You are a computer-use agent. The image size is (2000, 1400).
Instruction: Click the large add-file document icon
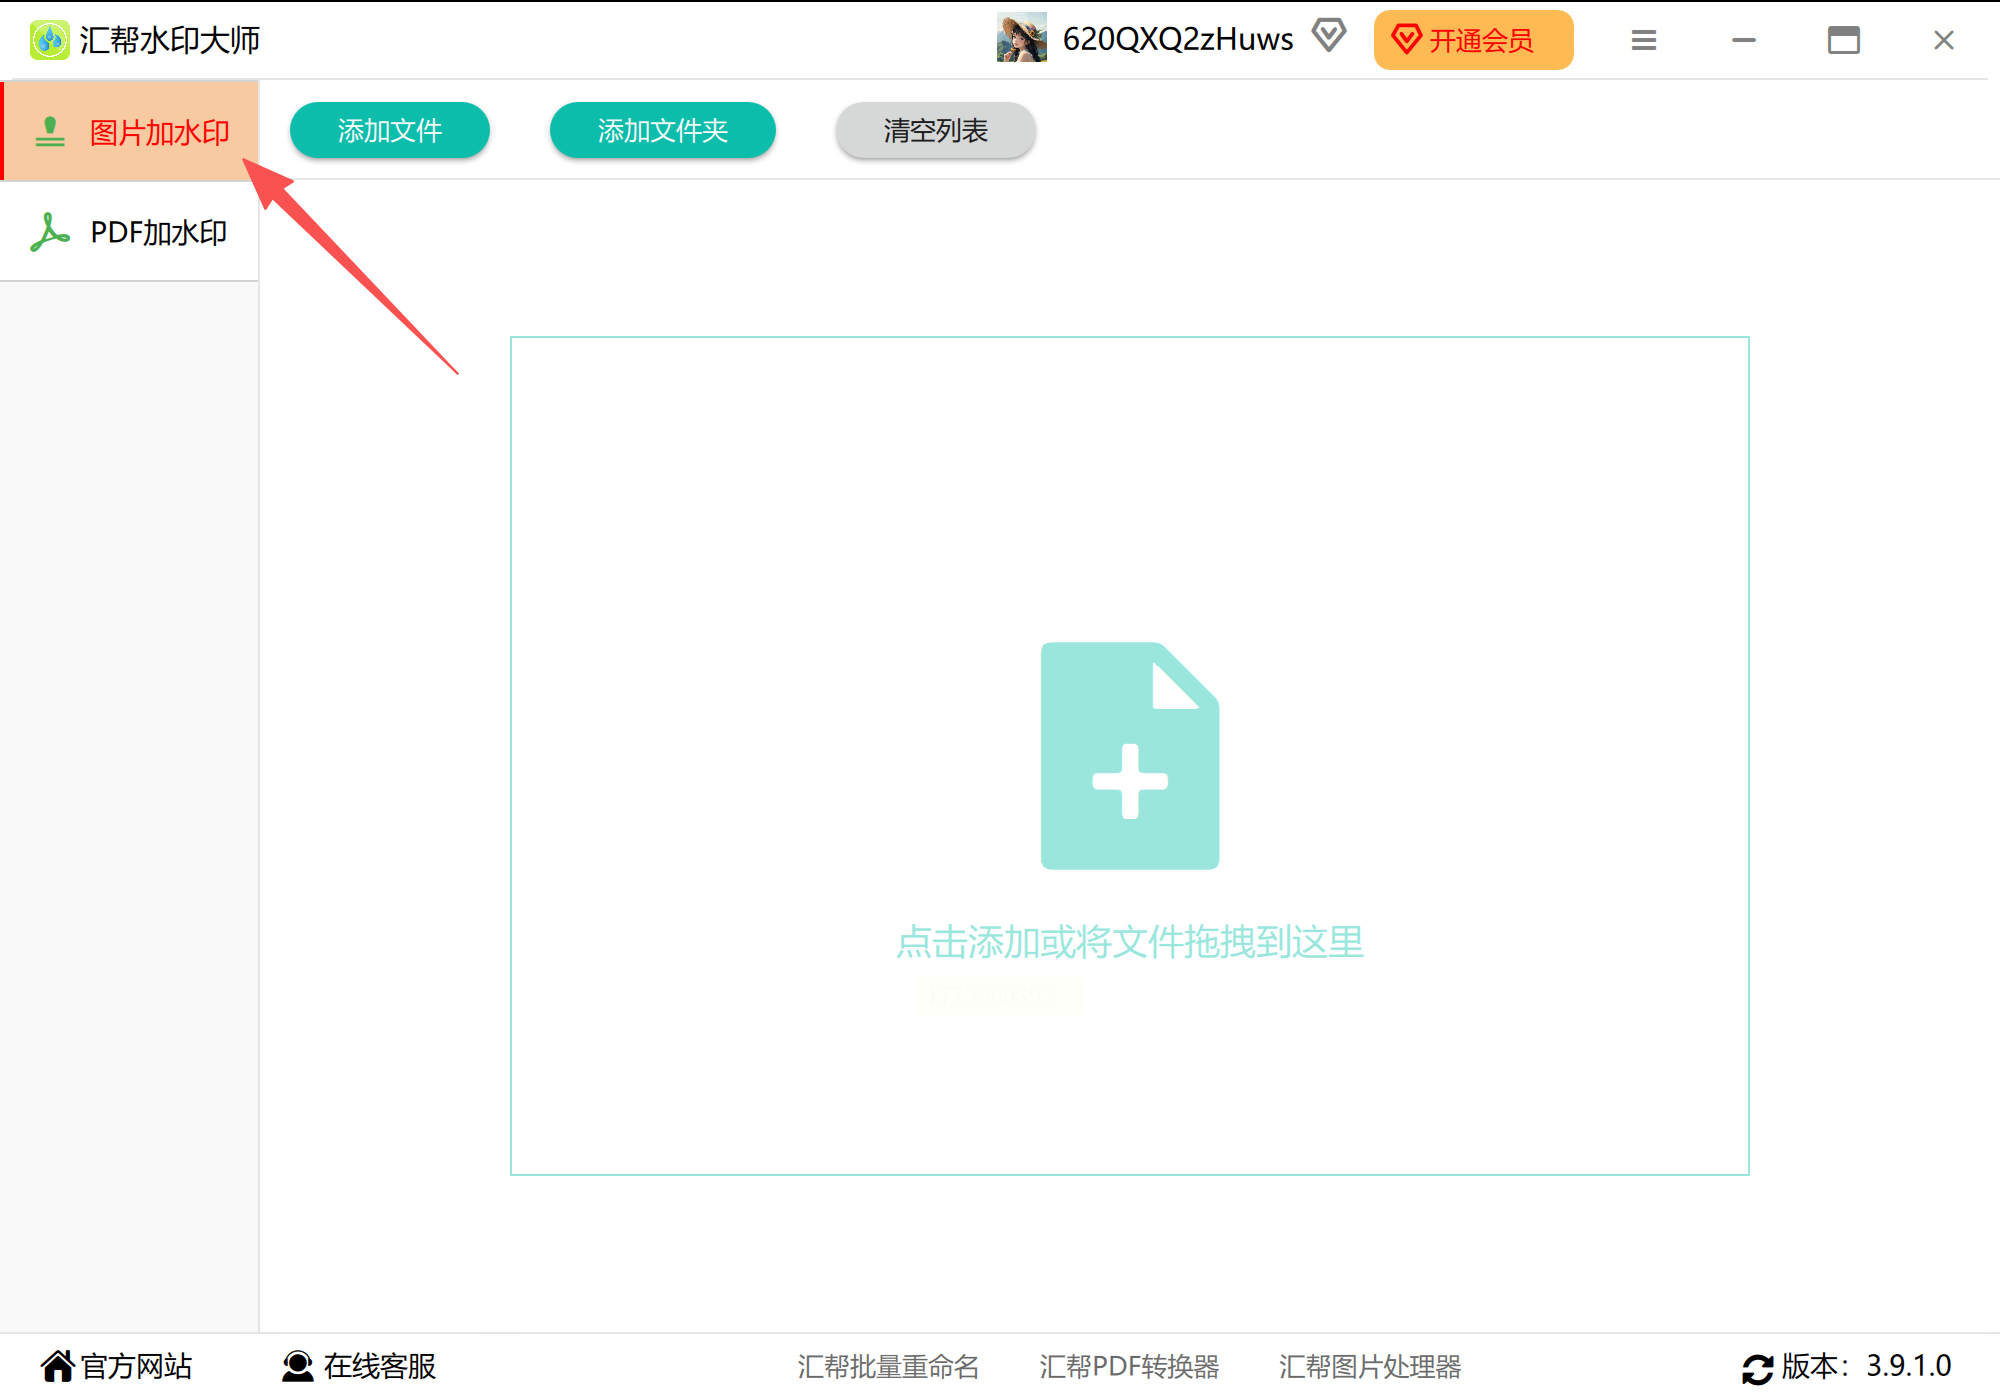[x=1129, y=755]
